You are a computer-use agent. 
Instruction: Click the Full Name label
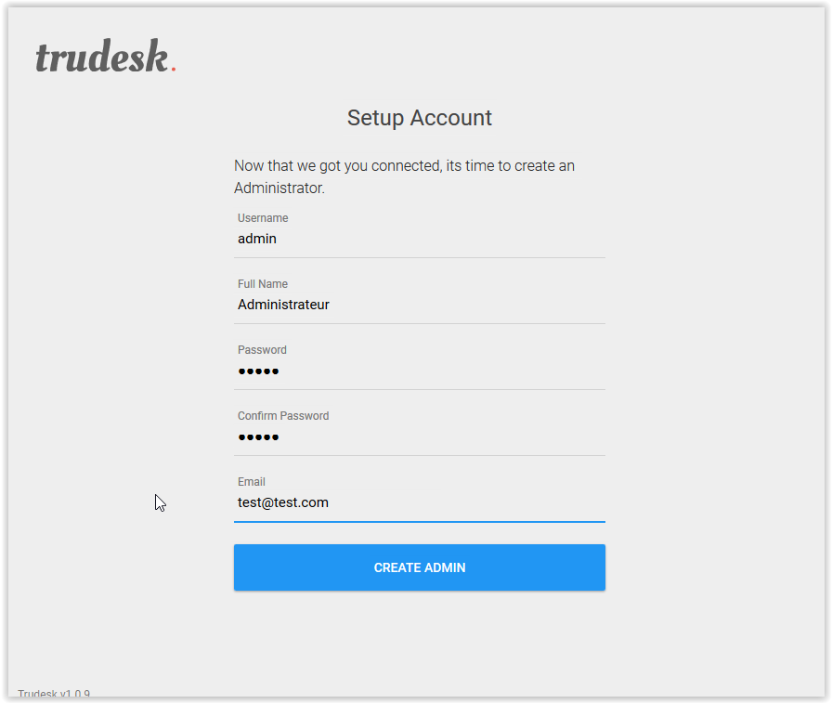[263, 284]
